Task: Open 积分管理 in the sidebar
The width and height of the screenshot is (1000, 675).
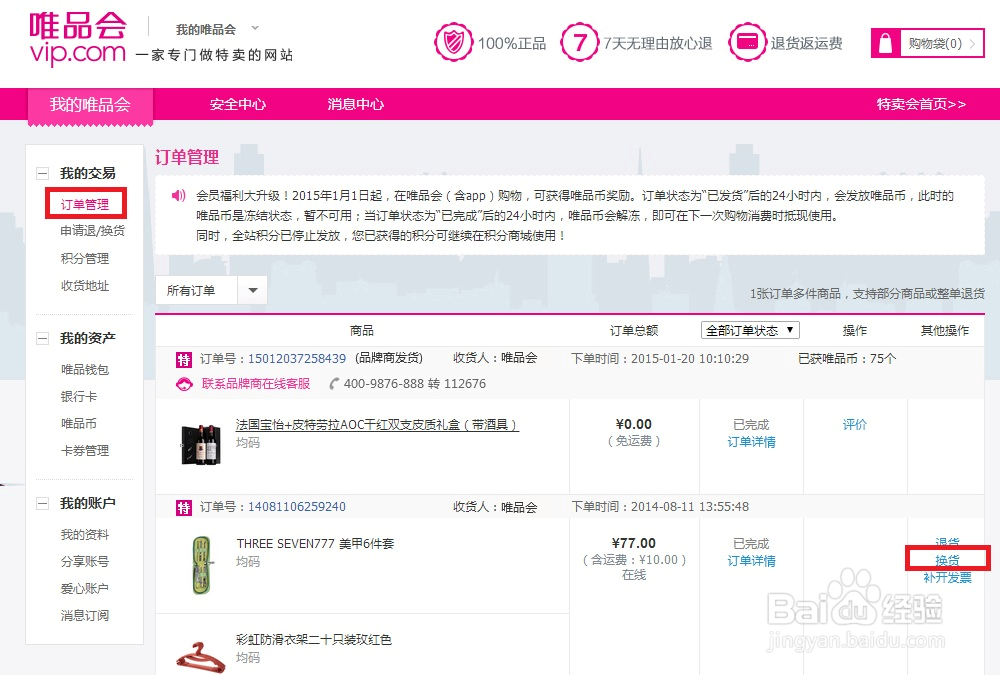Action: 85,258
